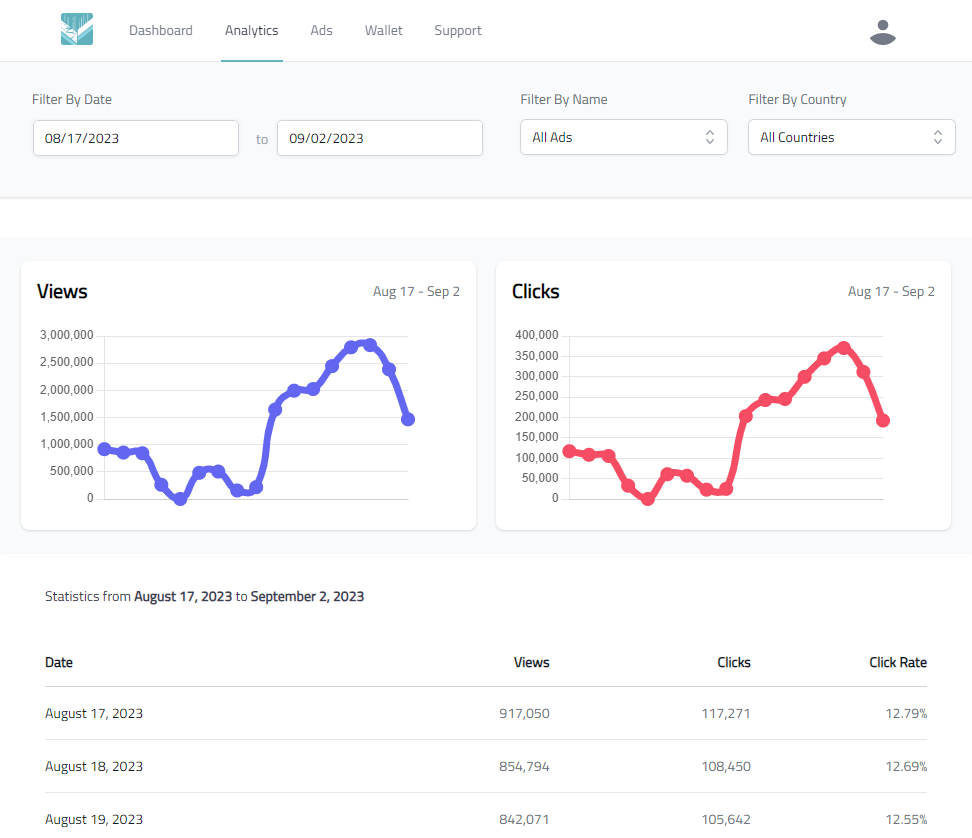
Task: Click the last data point on Clicks chart
Action: [x=883, y=420]
